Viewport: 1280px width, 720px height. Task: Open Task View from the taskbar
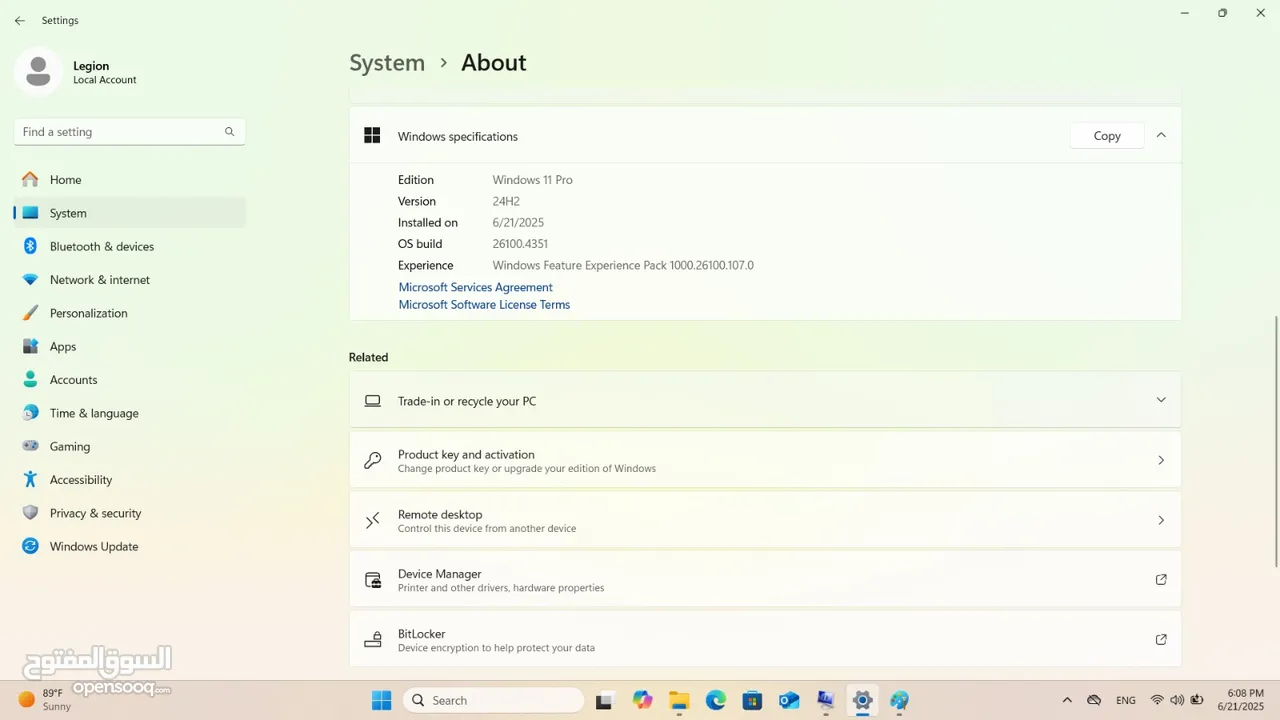tap(604, 701)
